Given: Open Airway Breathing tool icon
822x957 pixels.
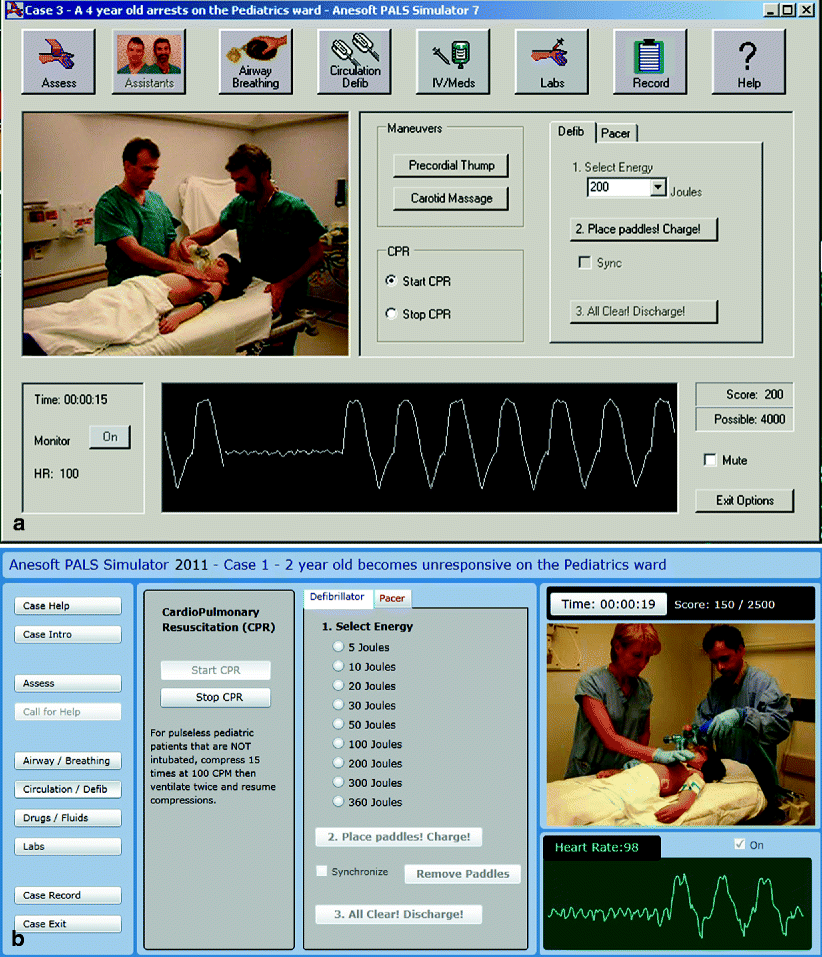Looking at the screenshot, I should [255, 61].
